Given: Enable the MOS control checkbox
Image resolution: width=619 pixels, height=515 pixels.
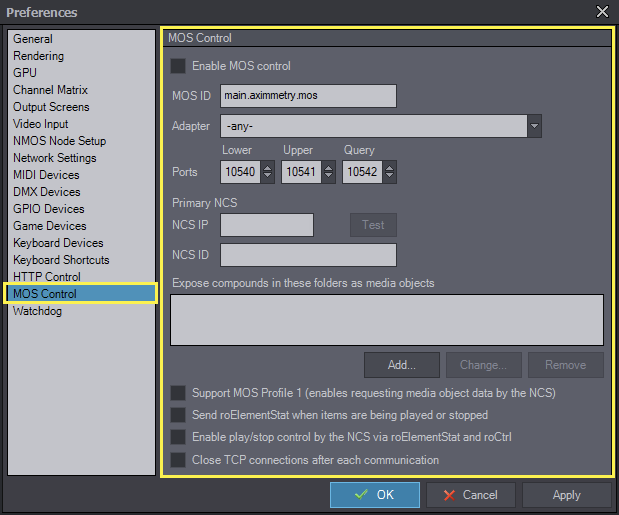Looking at the screenshot, I should pyautogui.click(x=178, y=66).
